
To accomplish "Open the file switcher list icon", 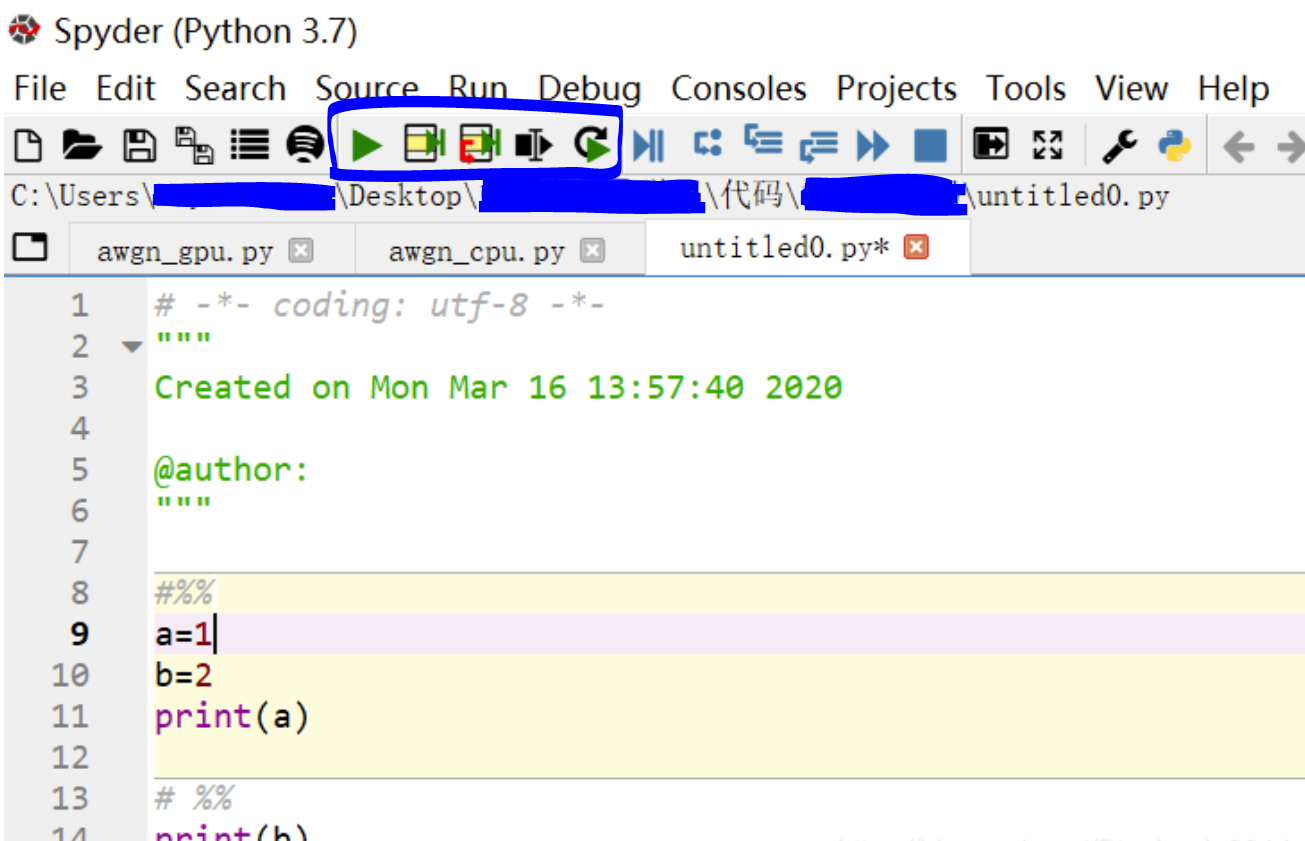I will tap(250, 146).
